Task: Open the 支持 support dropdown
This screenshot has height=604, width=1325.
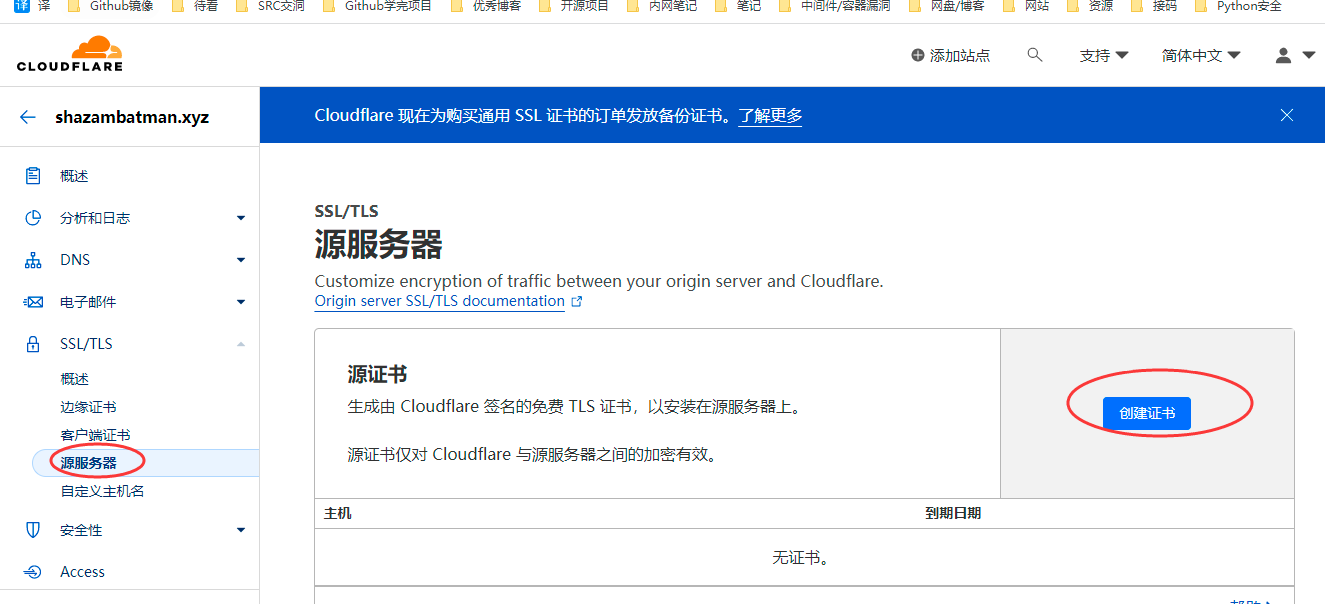Action: point(1104,55)
